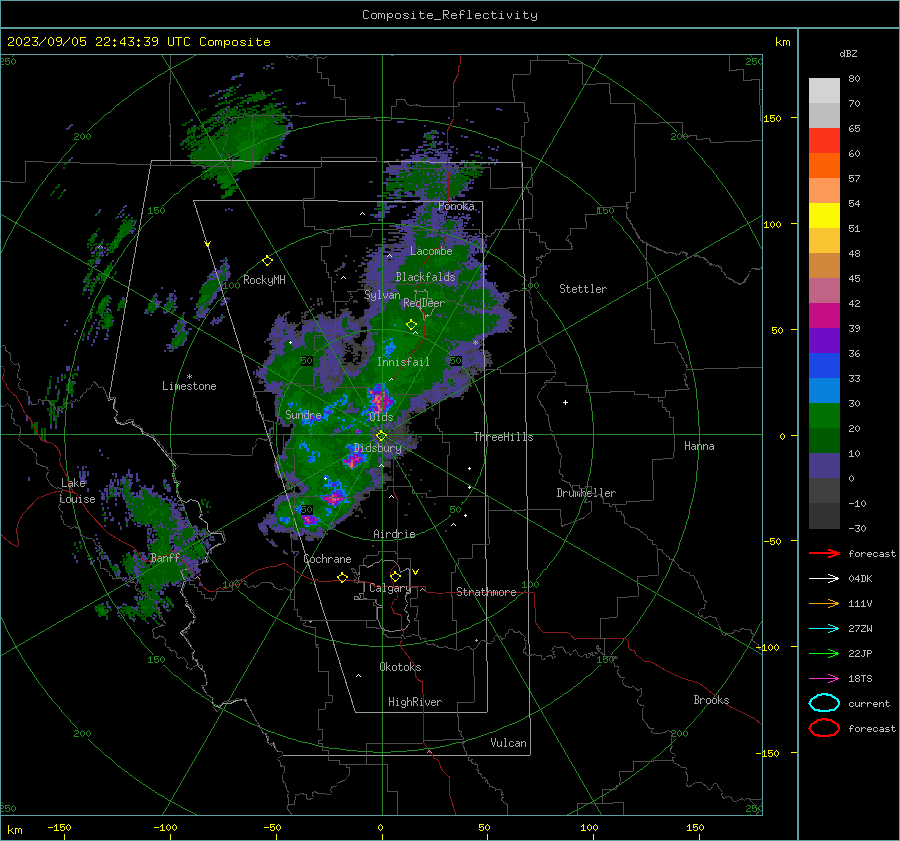Screen dimensions: 900x841
Task: Select the 33 dBZ blue swatch
Action: (x=824, y=365)
